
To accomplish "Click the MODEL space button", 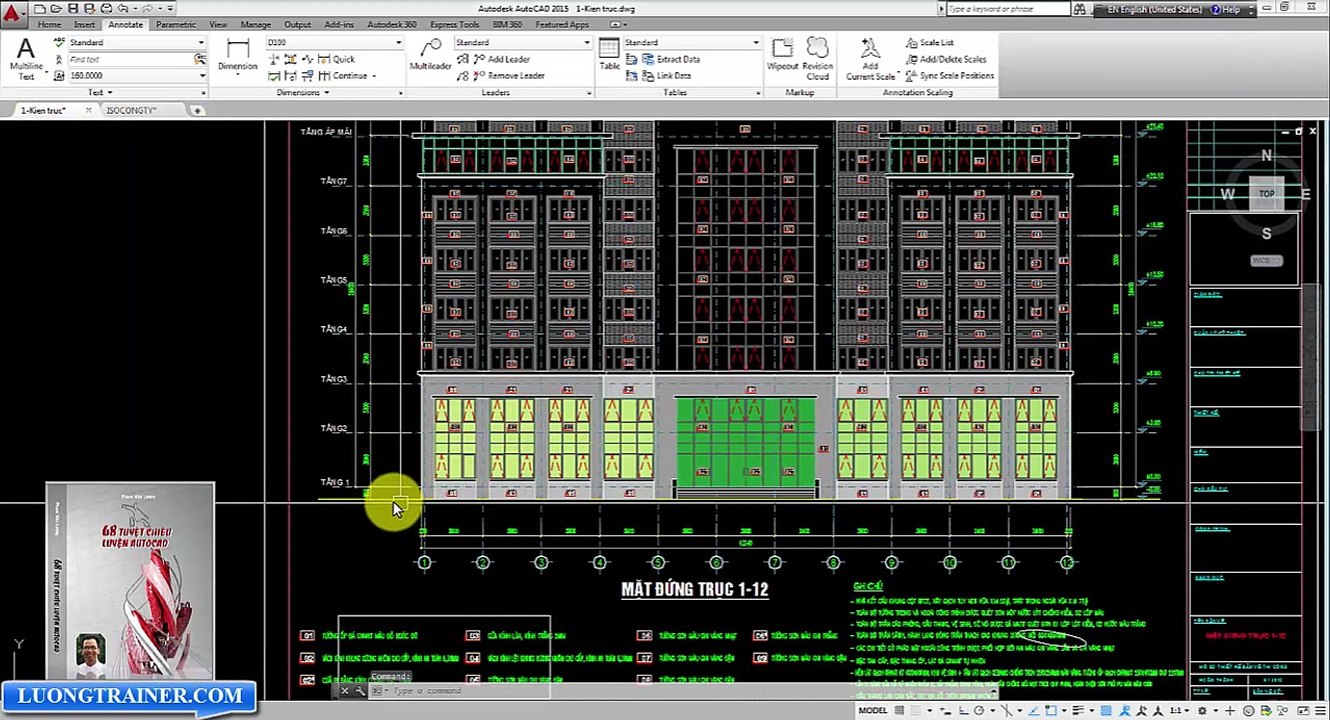I will tap(872, 710).
